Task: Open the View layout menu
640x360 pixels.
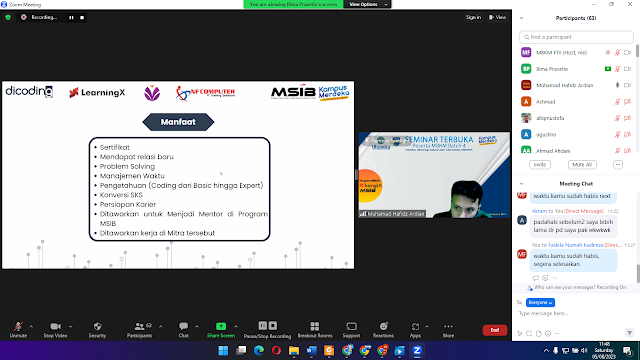Action: (498, 17)
